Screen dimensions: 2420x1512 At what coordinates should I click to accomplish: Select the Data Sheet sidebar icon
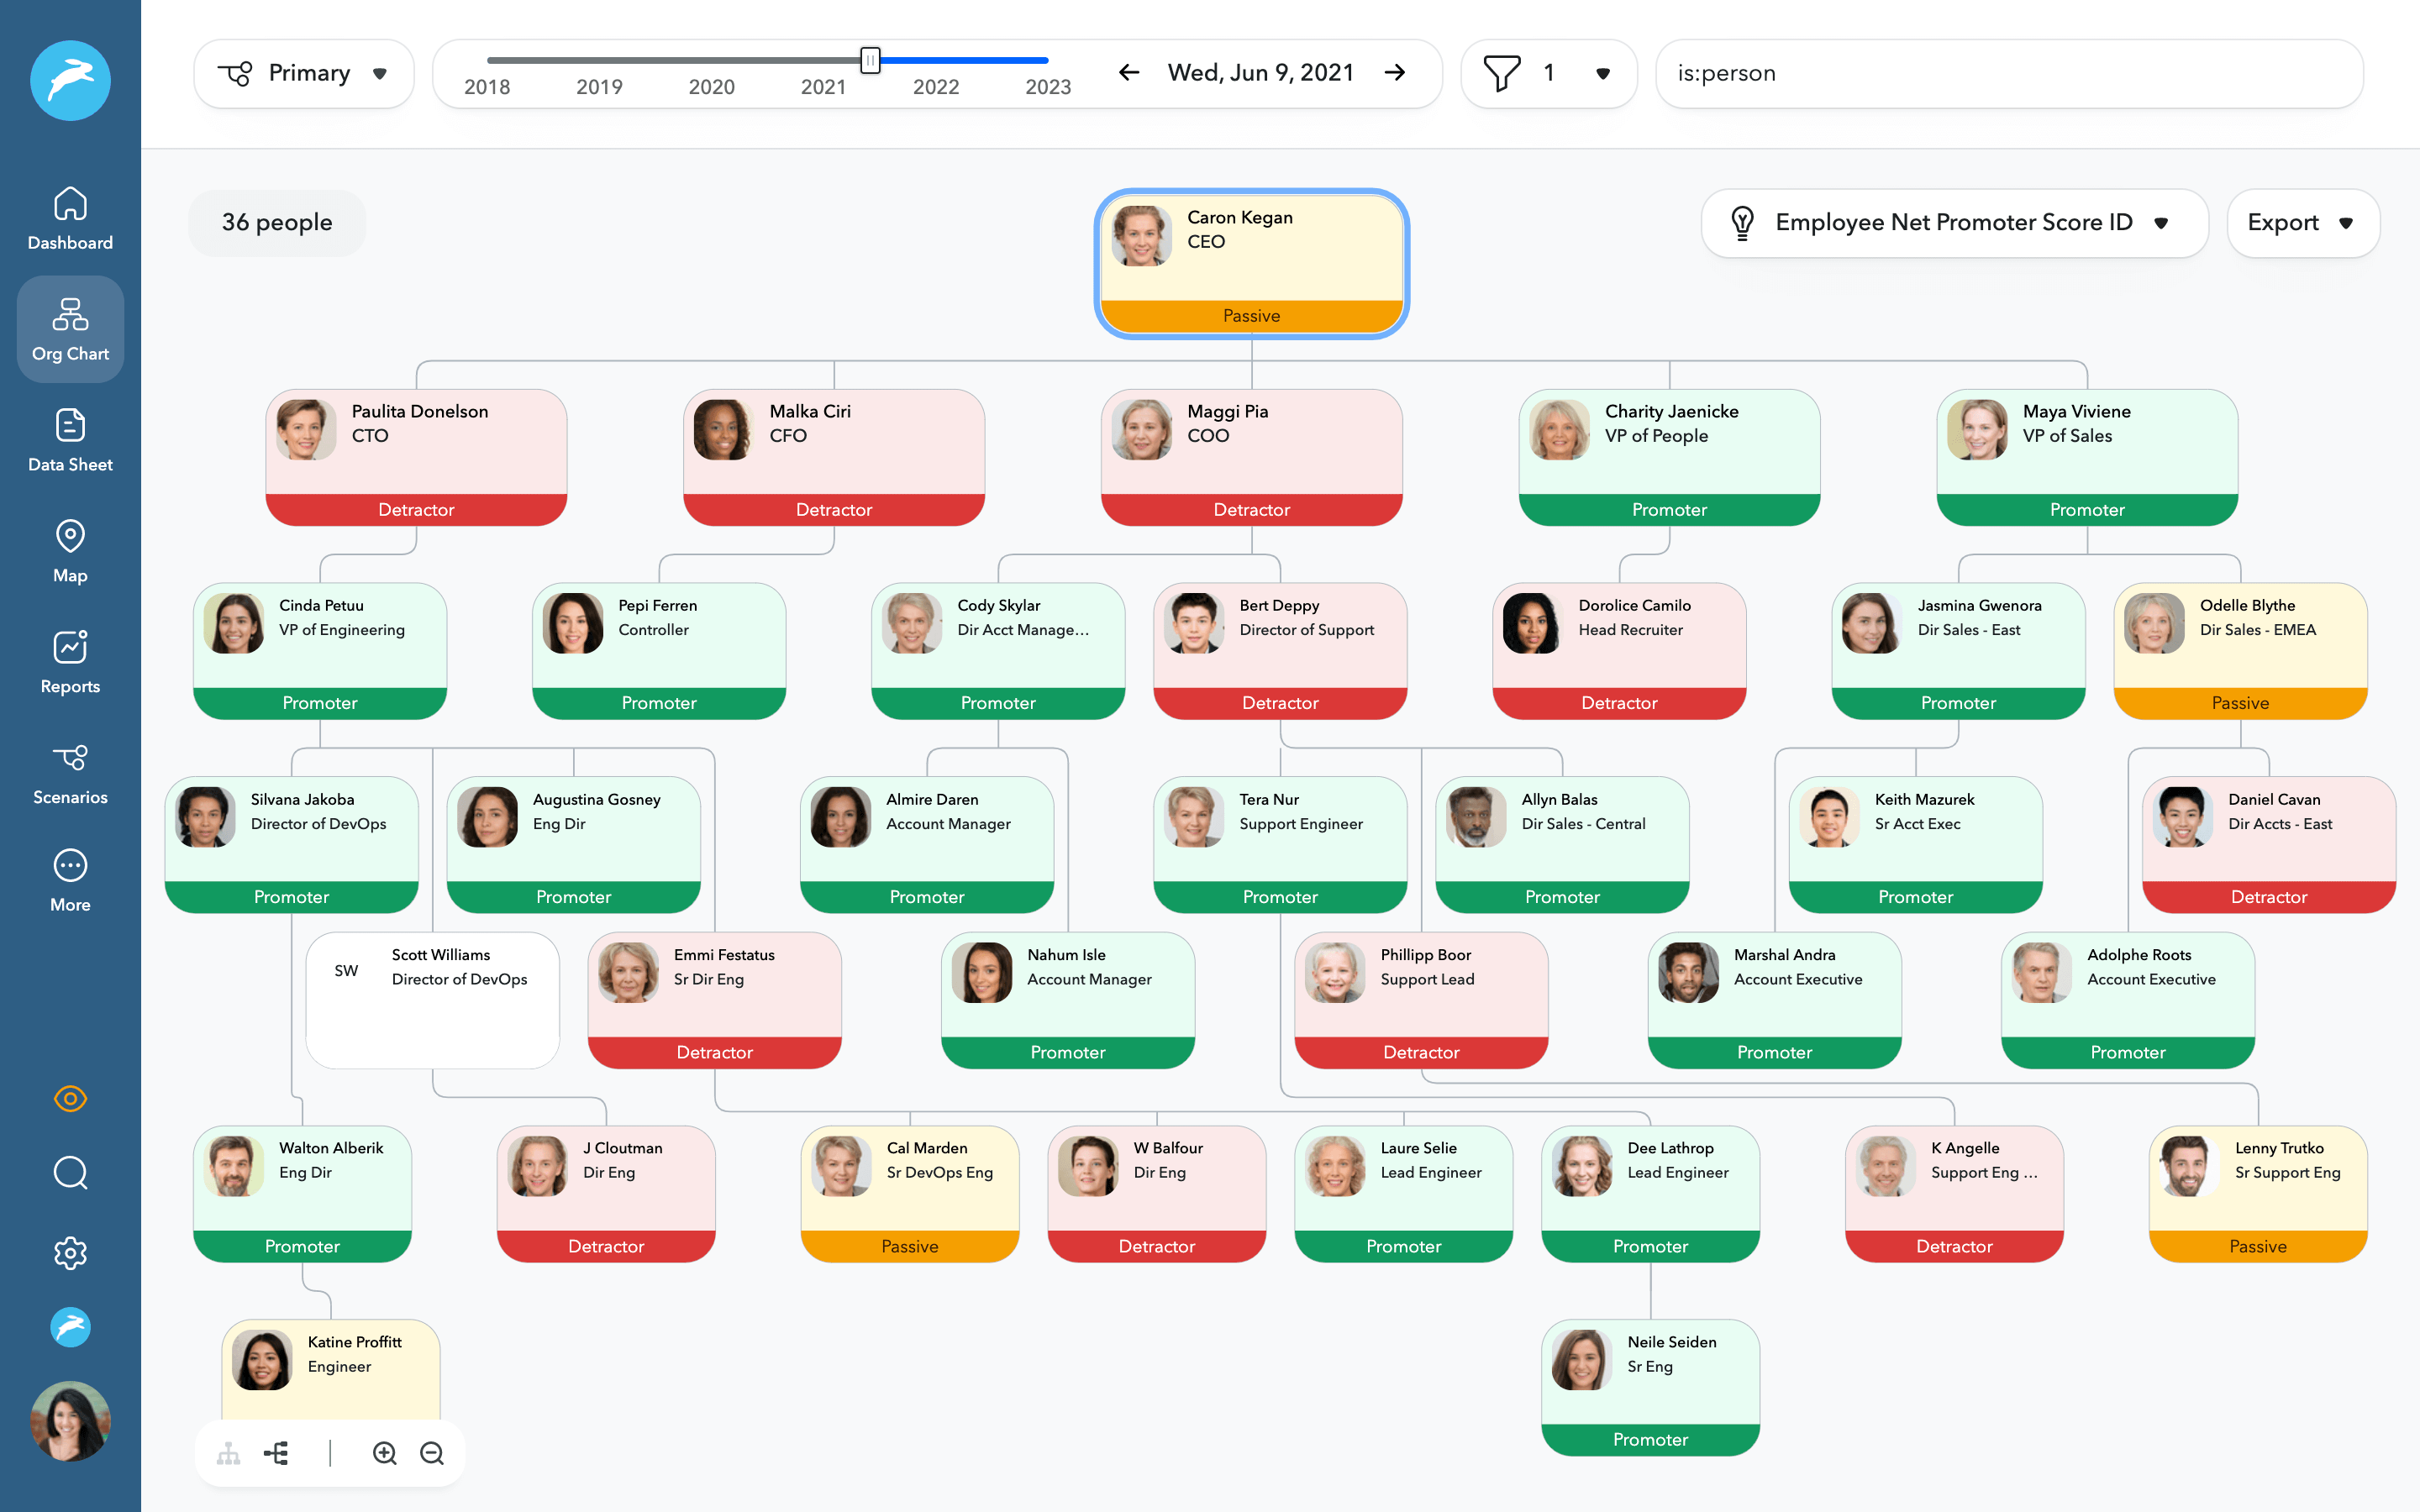pyautogui.click(x=70, y=438)
